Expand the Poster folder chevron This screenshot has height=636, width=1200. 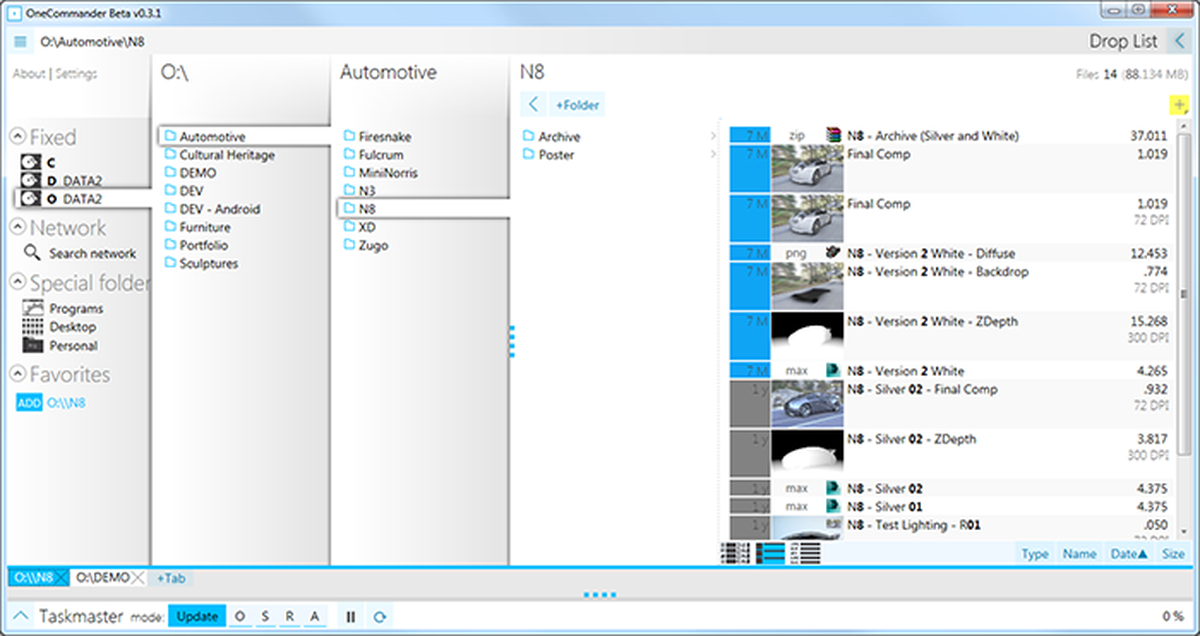(713, 154)
